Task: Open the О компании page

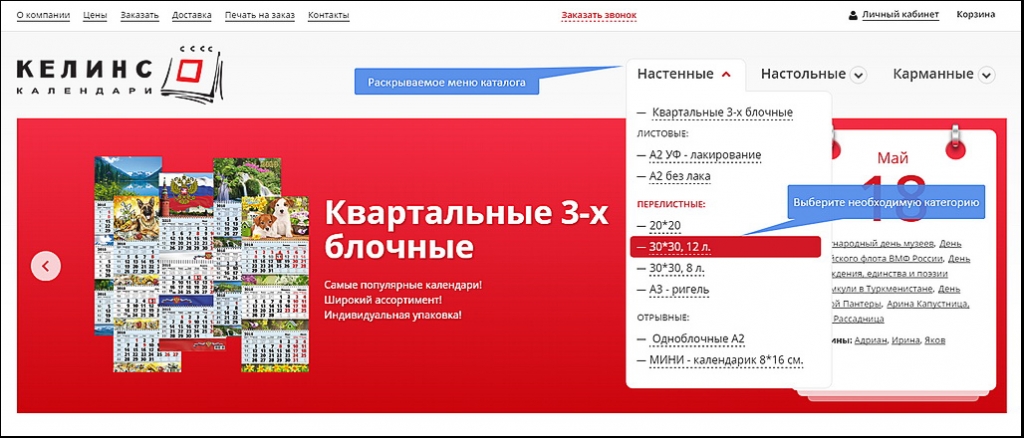Action: tap(43, 15)
